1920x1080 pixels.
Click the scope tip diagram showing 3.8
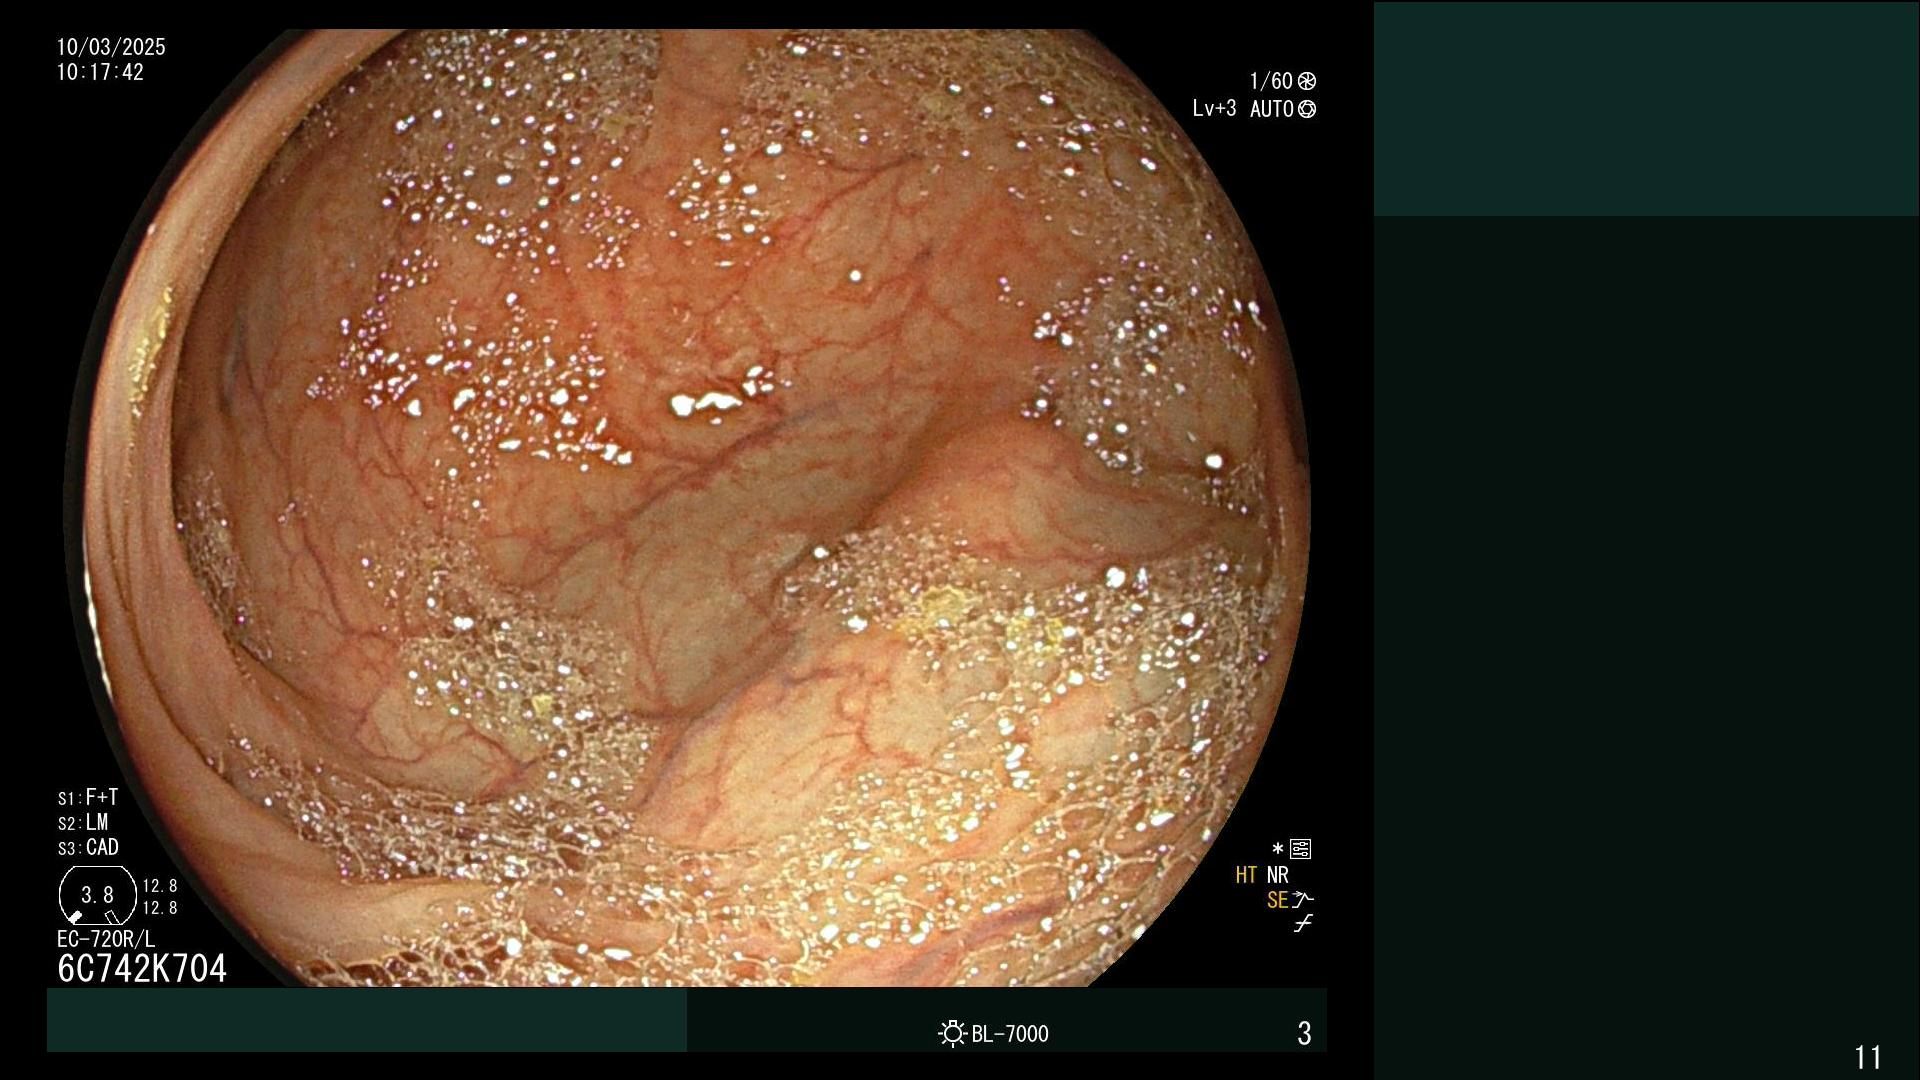98,895
